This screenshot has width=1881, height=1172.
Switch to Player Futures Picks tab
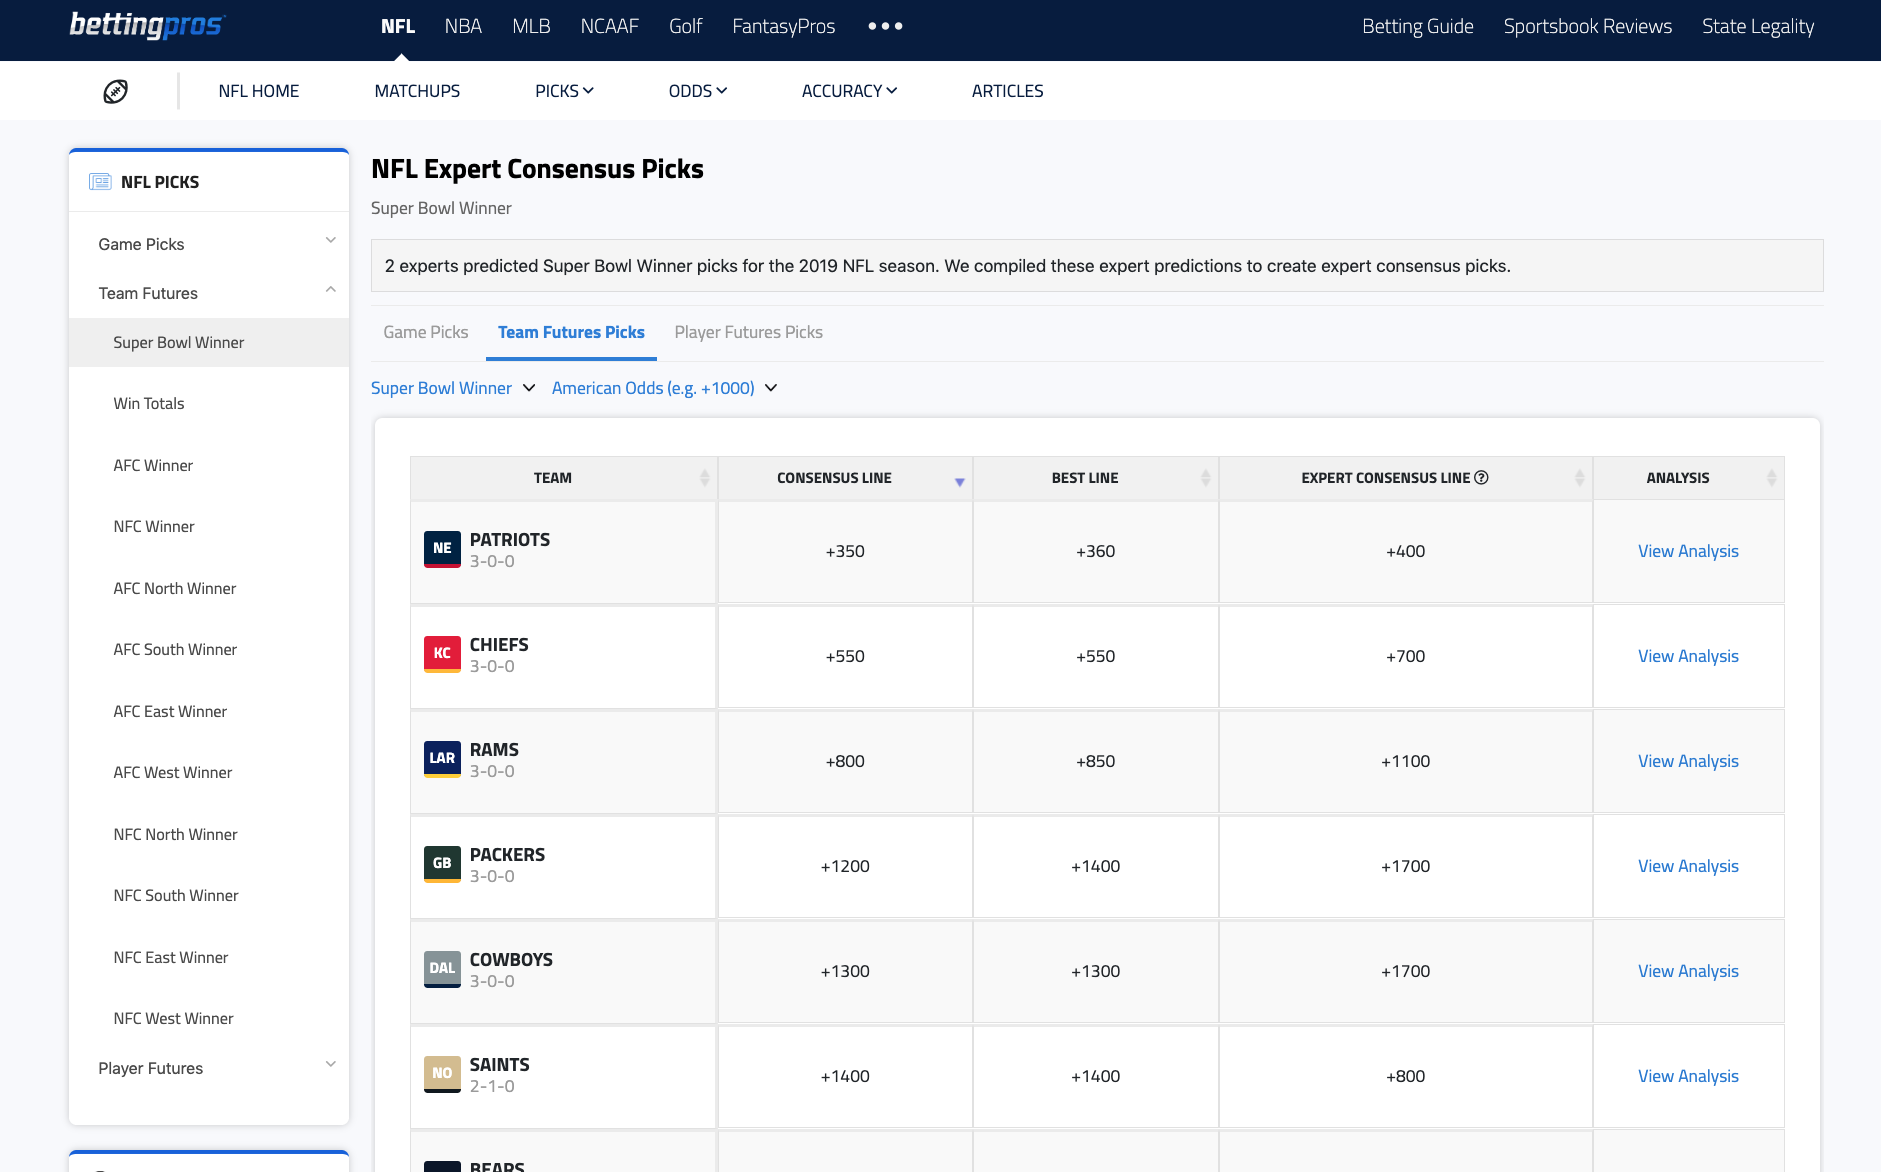click(748, 332)
